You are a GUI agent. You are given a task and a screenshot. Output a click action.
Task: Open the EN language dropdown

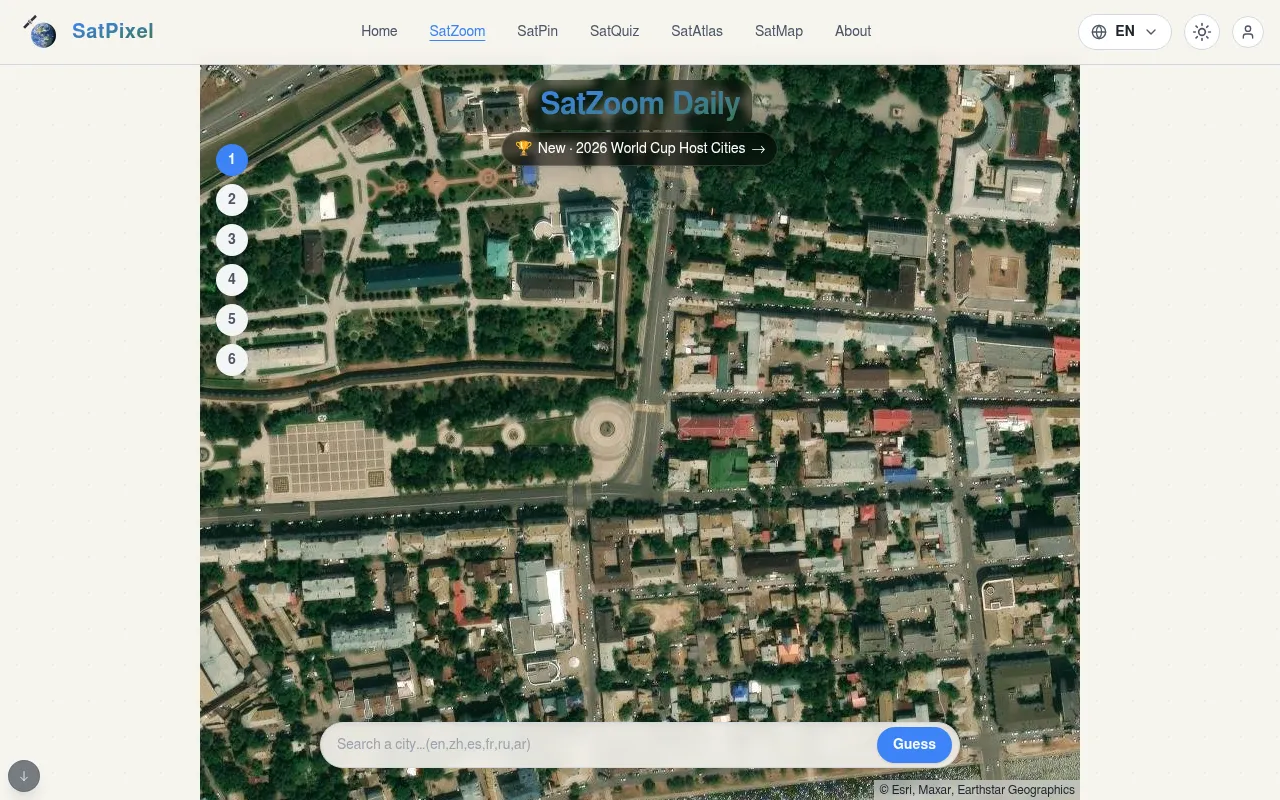(1124, 32)
